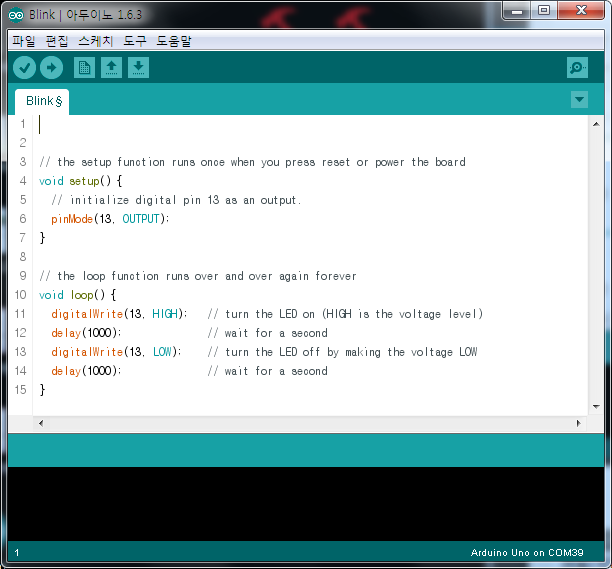Click the pinMode(13, OUTPUT) line
The height and width of the screenshot is (569, 612).
click(x=110, y=219)
